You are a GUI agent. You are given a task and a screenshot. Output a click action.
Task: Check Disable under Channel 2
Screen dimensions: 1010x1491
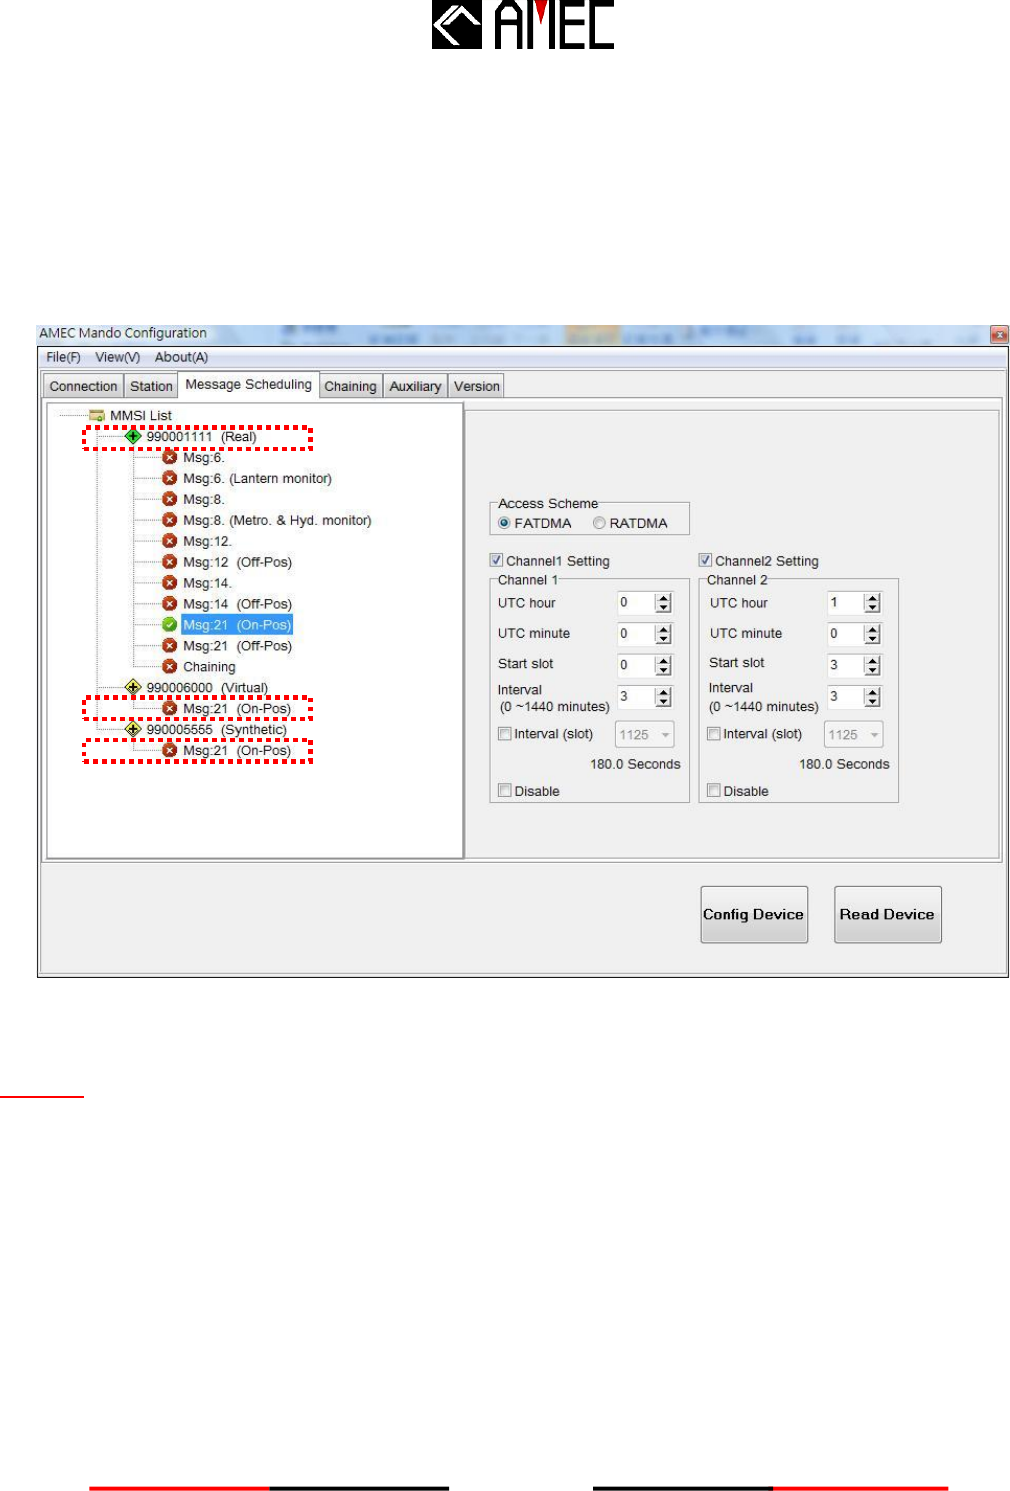click(x=714, y=791)
